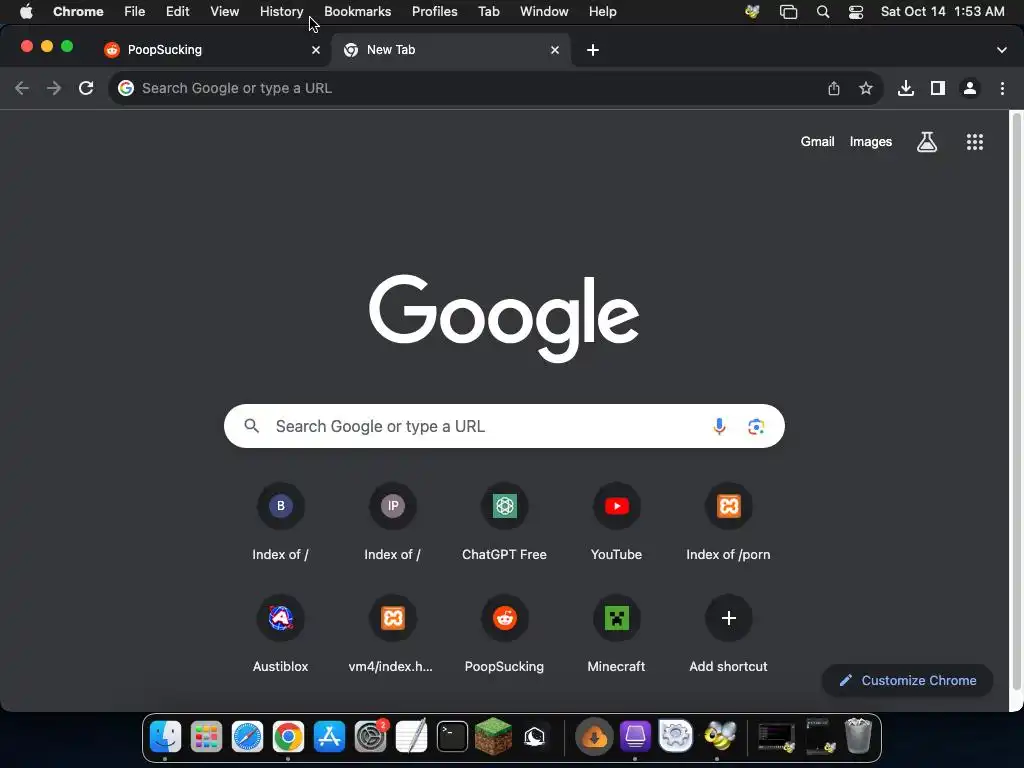Open Chrome three-dot menu
Screen dimensions: 1024x768
[1002, 88]
